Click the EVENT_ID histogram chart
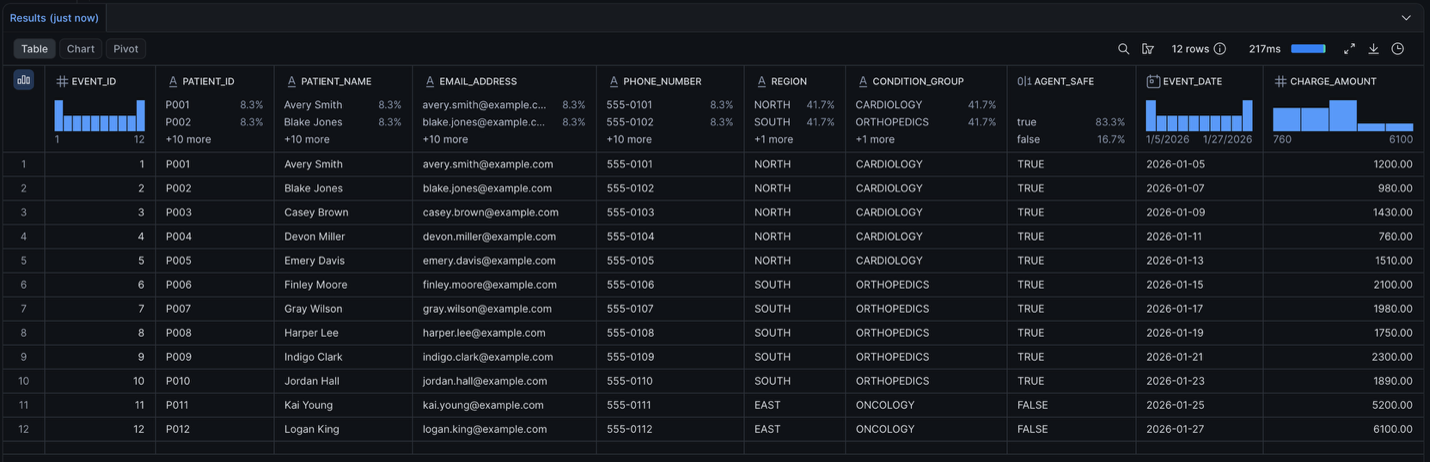 (100, 115)
